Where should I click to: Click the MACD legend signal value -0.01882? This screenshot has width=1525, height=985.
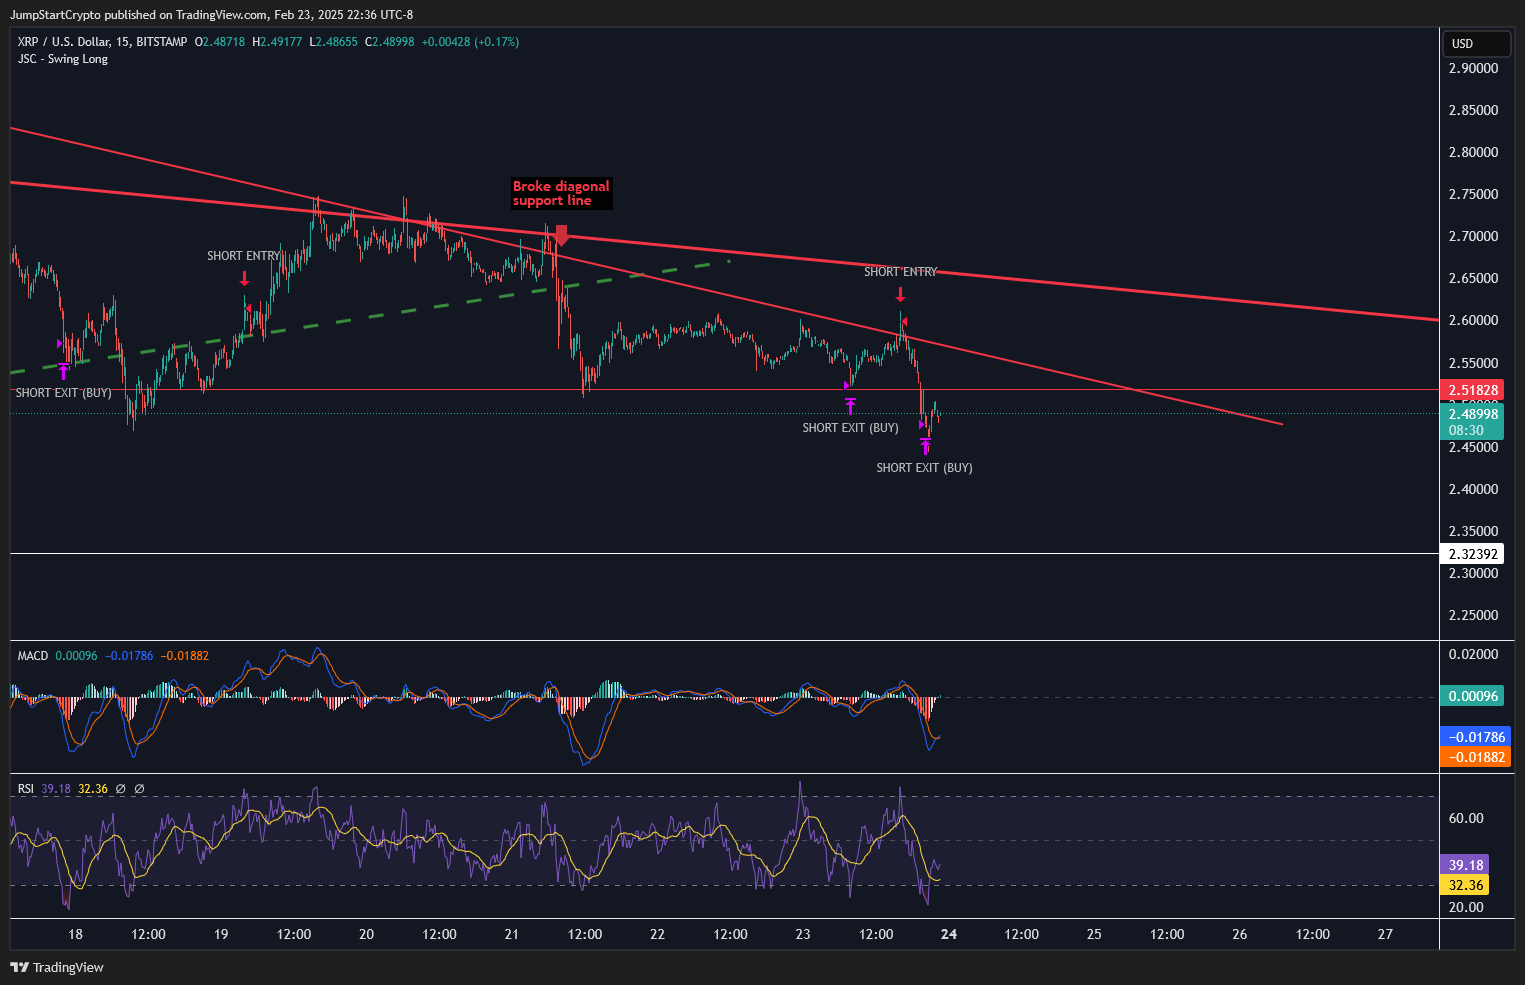point(185,656)
